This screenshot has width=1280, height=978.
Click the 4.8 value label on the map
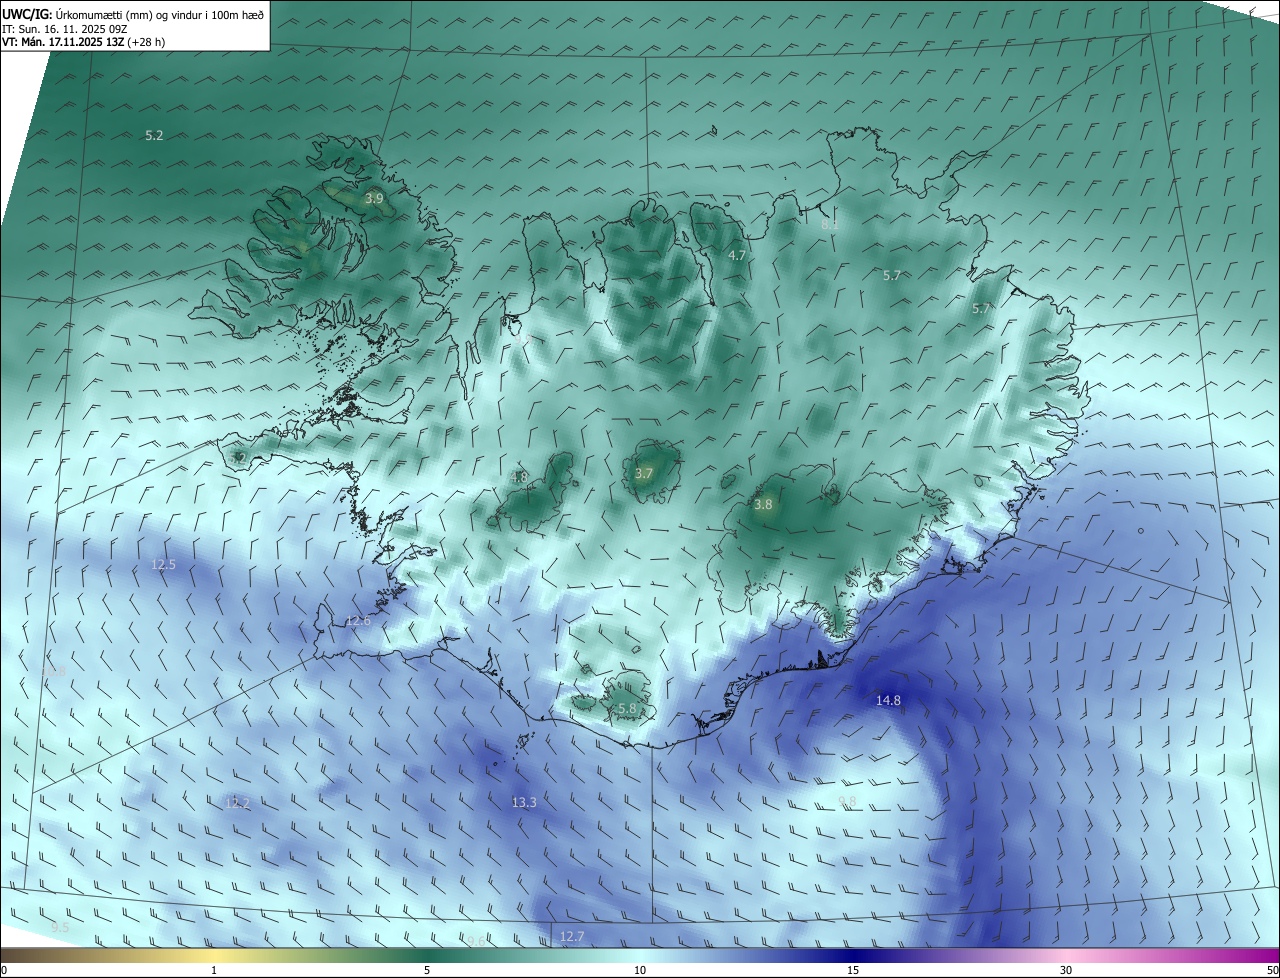coord(519,478)
